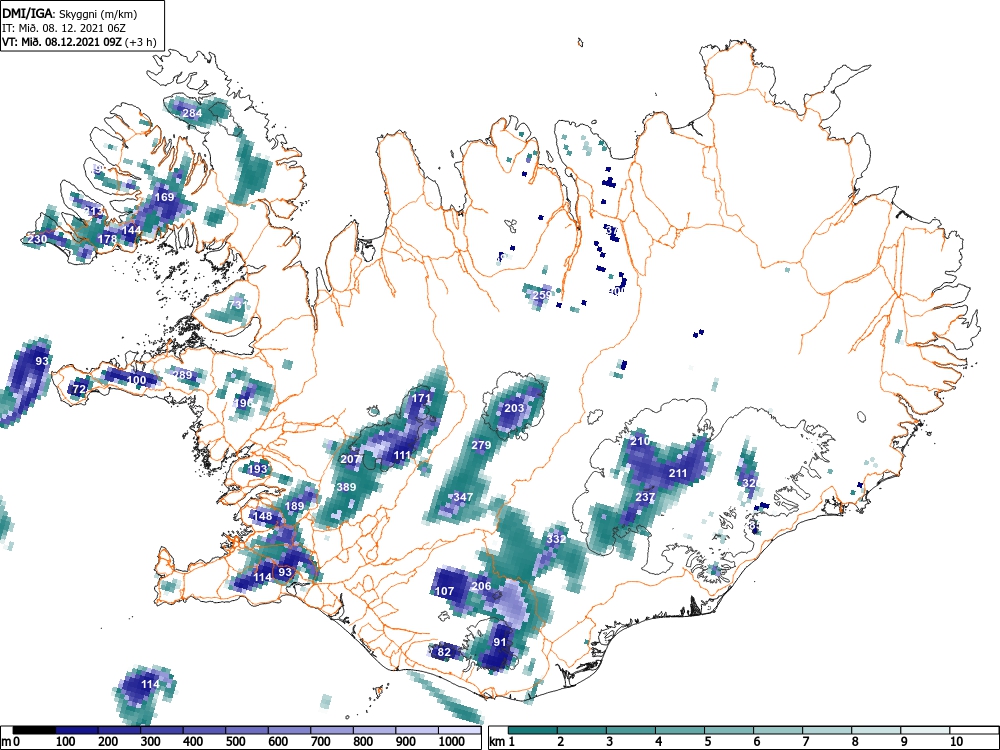The width and height of the screenshot is (1000, 750).
Task: Pick the map value 178
Action: [107, 239]
